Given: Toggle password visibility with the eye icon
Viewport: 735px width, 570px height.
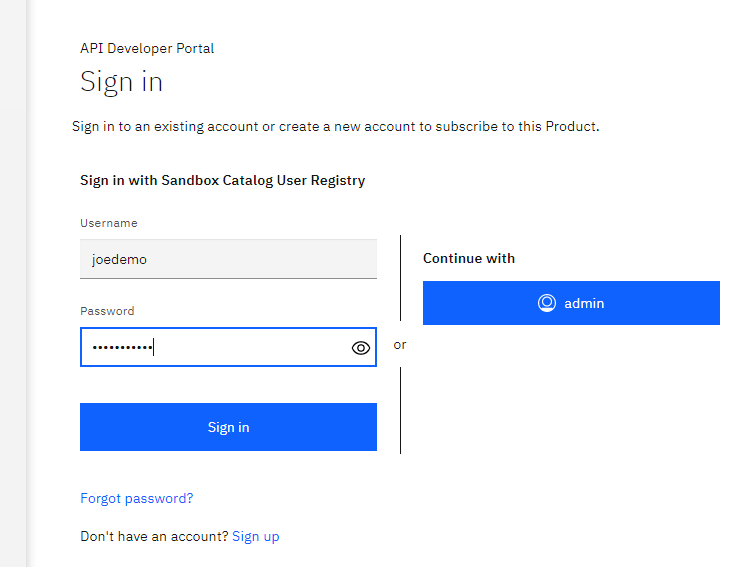Looking at the screenshot, I should 361,348.
